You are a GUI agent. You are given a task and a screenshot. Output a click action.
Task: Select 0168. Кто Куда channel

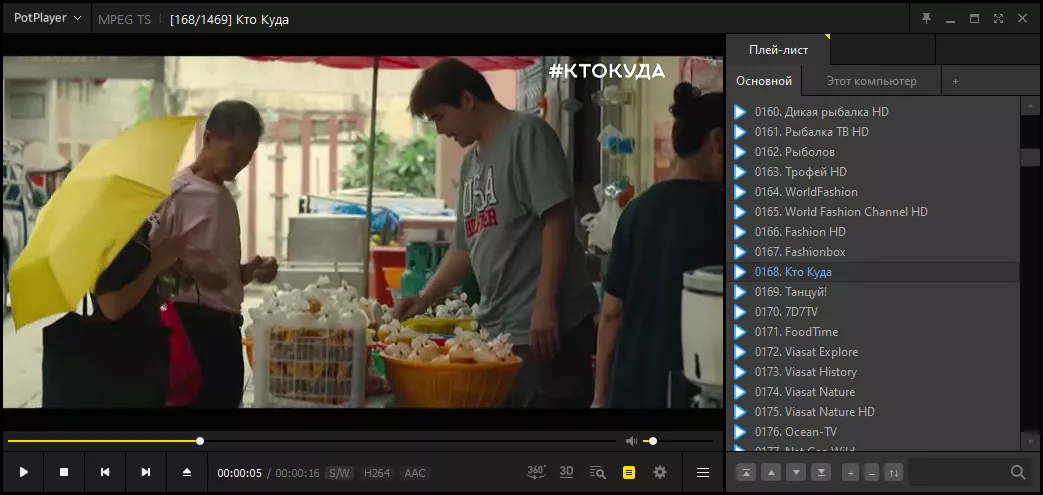873,271
